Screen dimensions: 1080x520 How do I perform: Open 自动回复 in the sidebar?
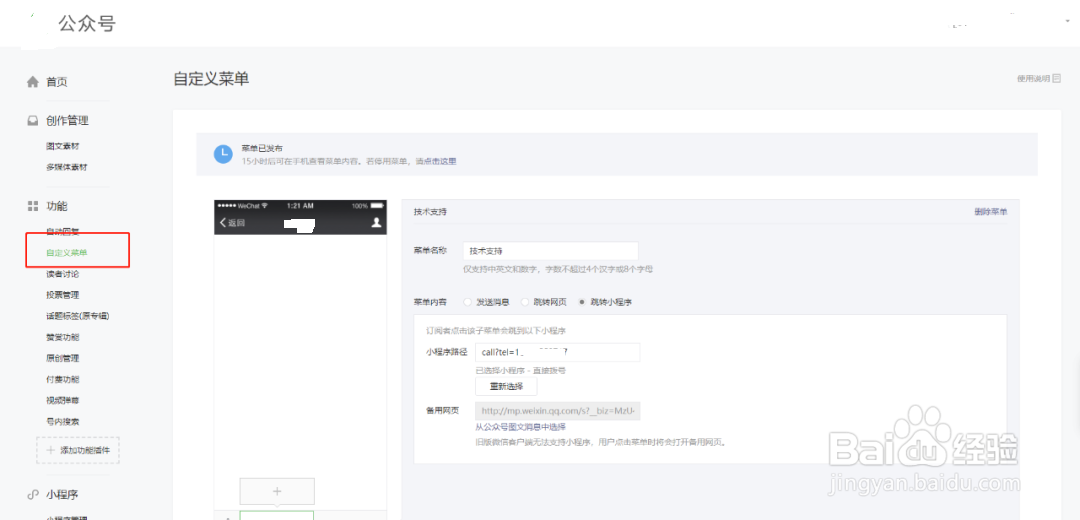point(62,231)
